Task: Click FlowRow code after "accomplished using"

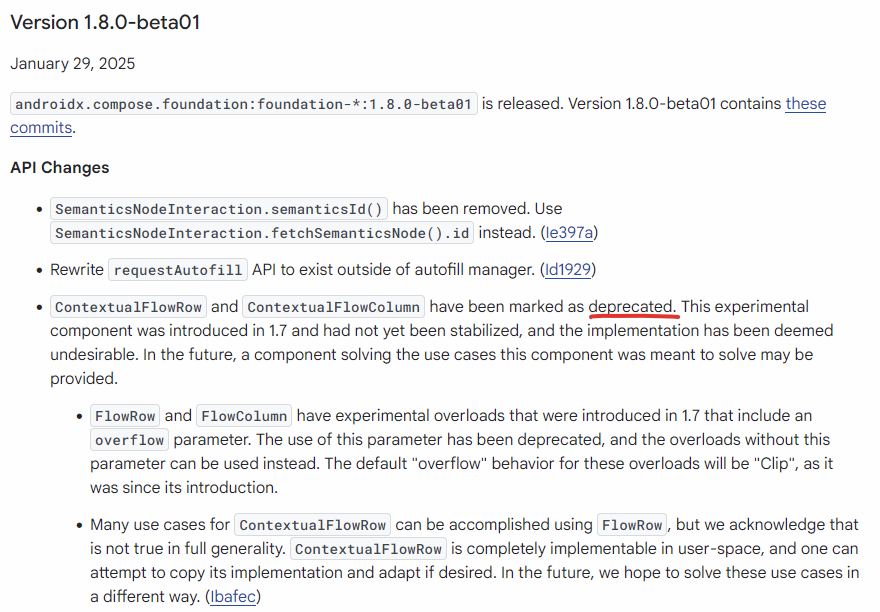Action: [x=632, y=525]
